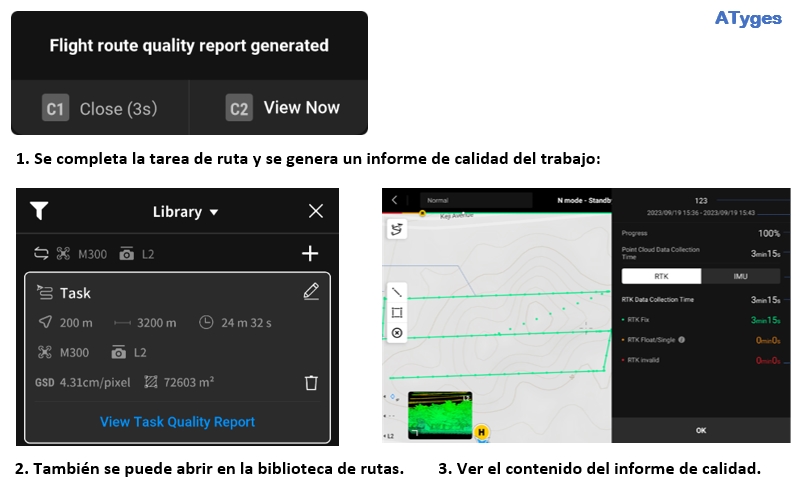Click the M300 drone icon in Task card

(x=45, y=352)
